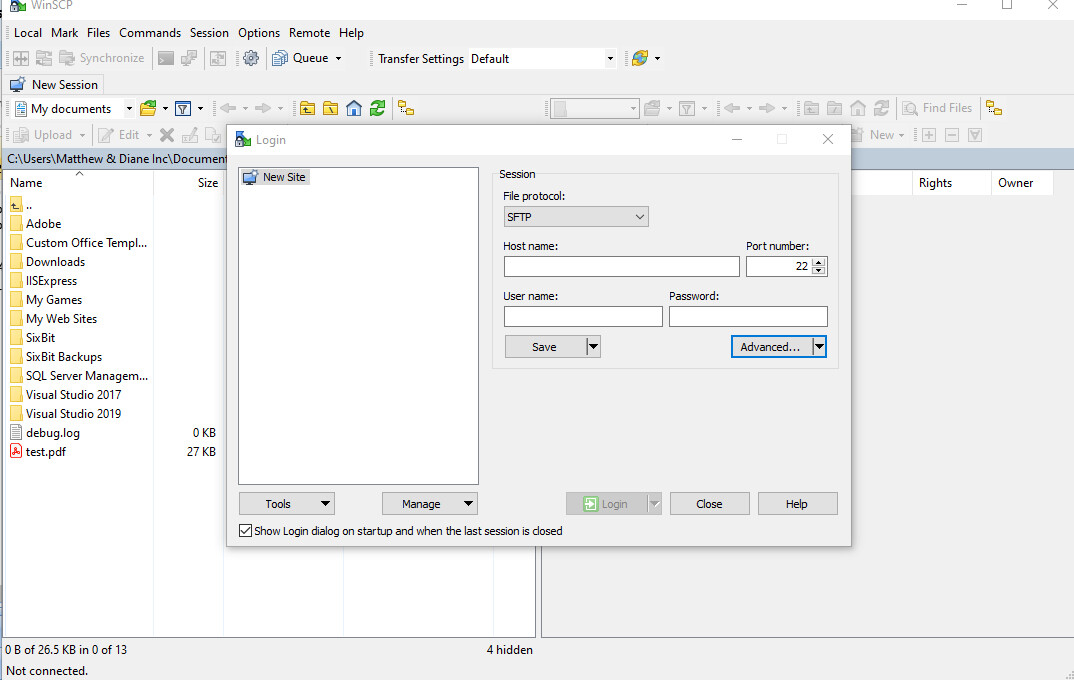The image size is (1074, 680).
Task: Open the Session menu
Action: 209,33
